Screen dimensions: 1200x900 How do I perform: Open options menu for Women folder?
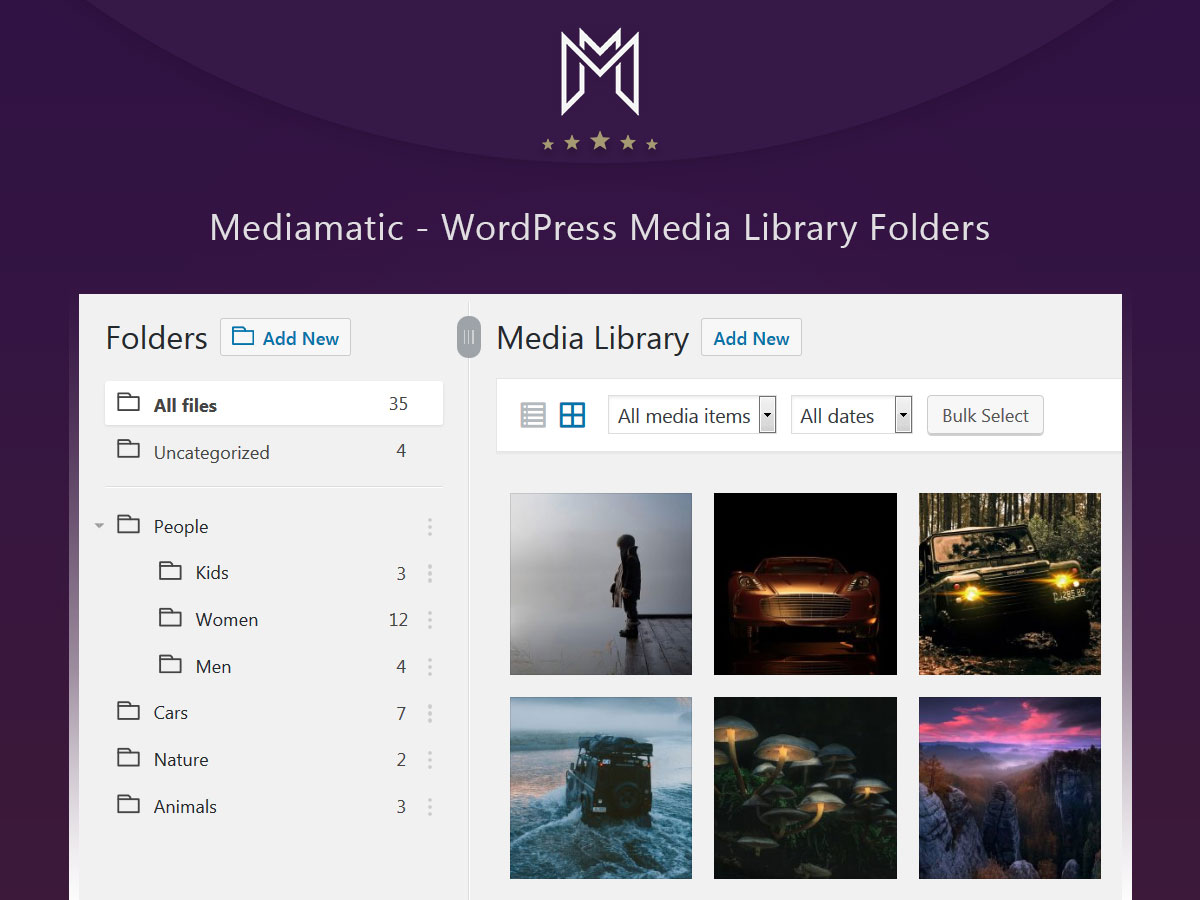[x=430, y=620]
